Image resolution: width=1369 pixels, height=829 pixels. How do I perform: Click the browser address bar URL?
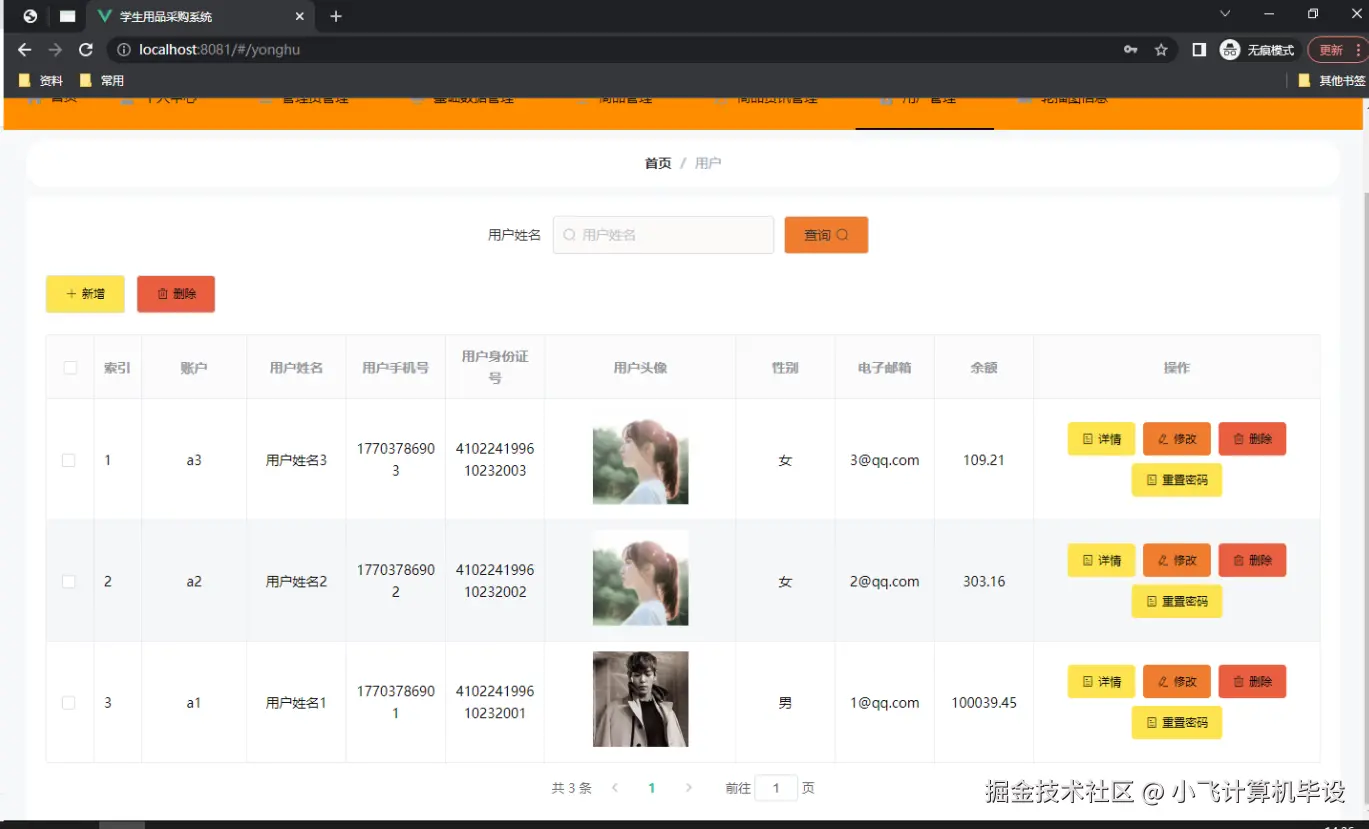[219, 50]
